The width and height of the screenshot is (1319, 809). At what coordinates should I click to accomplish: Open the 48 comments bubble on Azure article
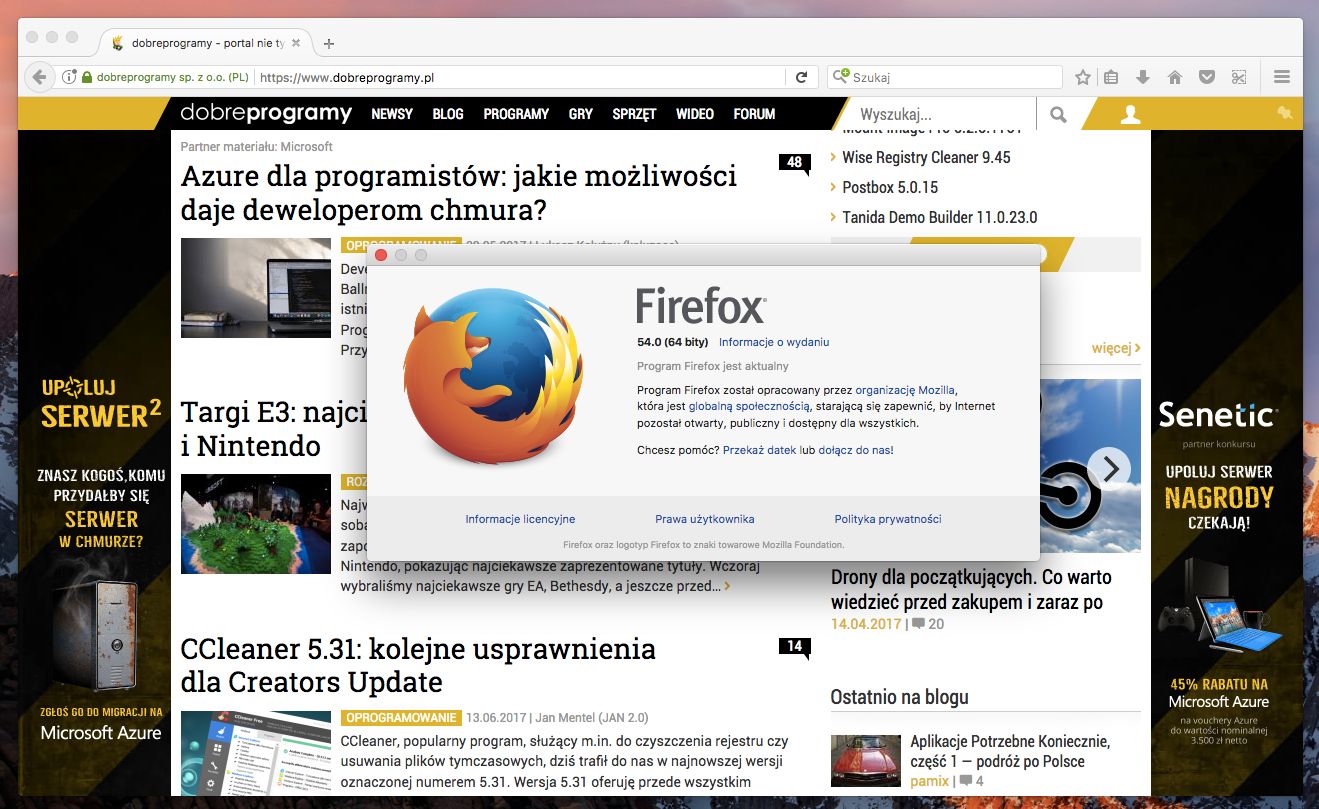tap(795, 163)
